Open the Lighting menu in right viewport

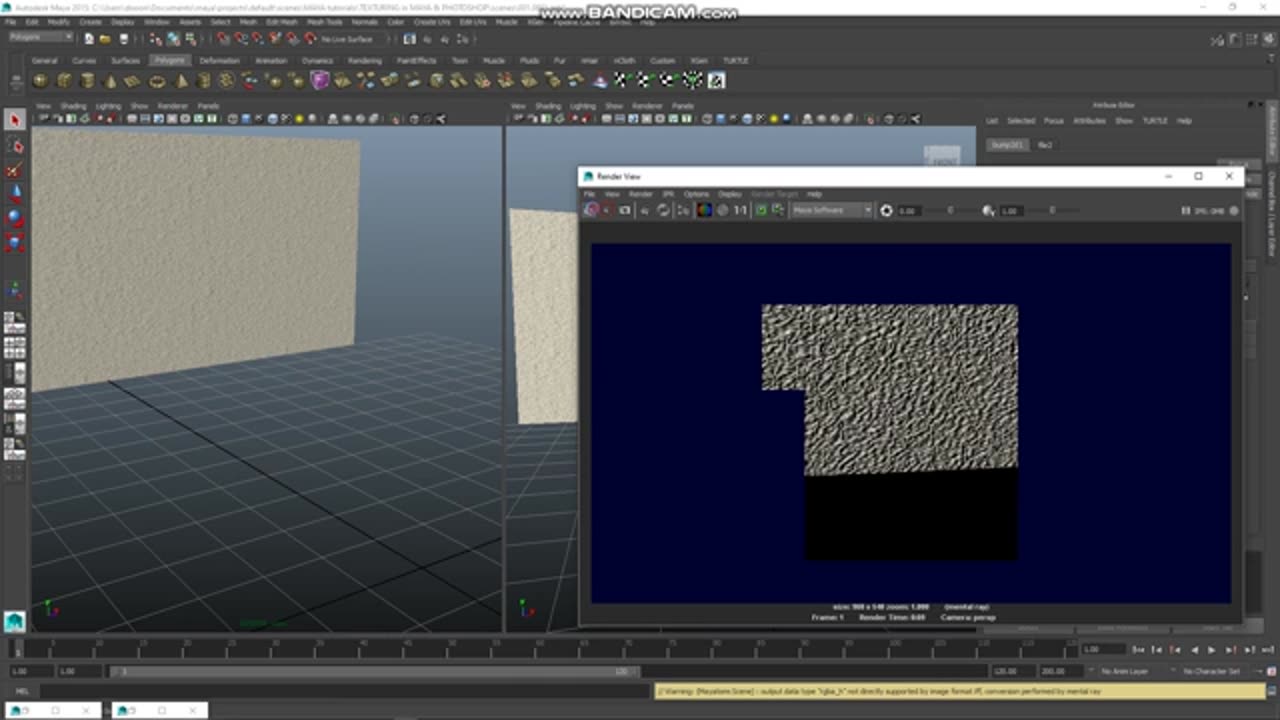[582, 106]
